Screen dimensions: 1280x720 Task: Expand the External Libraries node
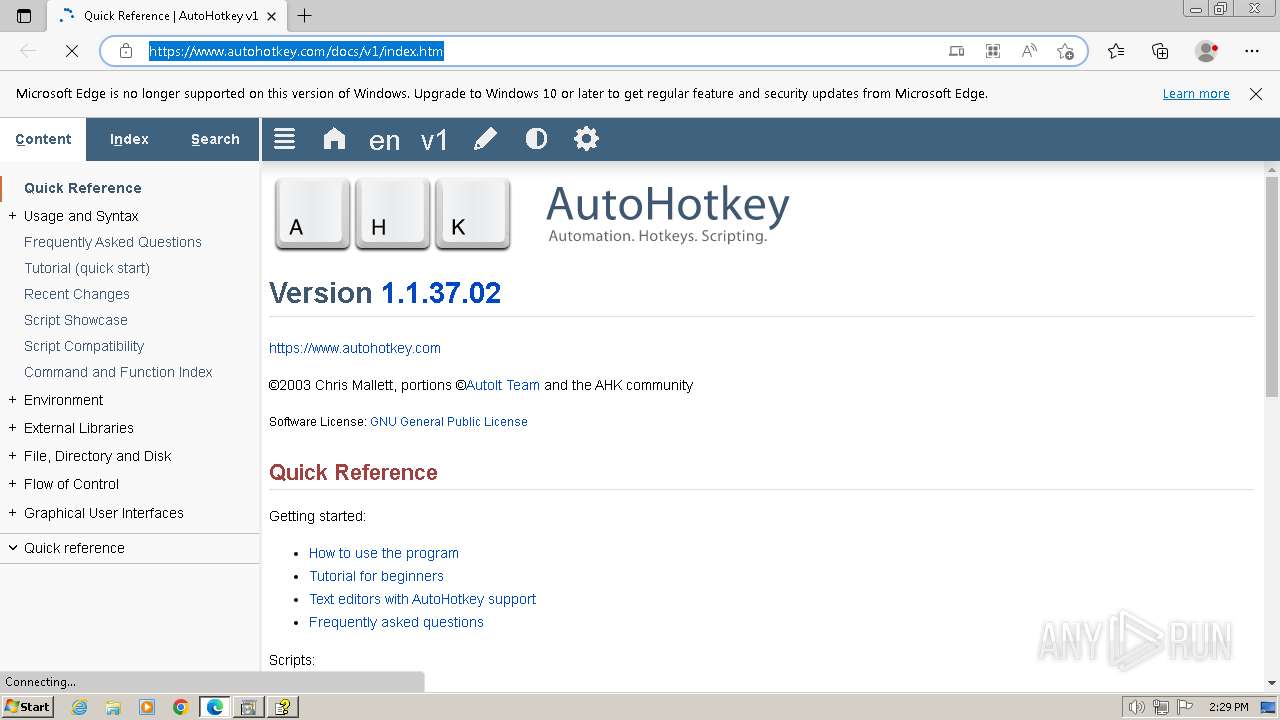[x=12, y=428]
